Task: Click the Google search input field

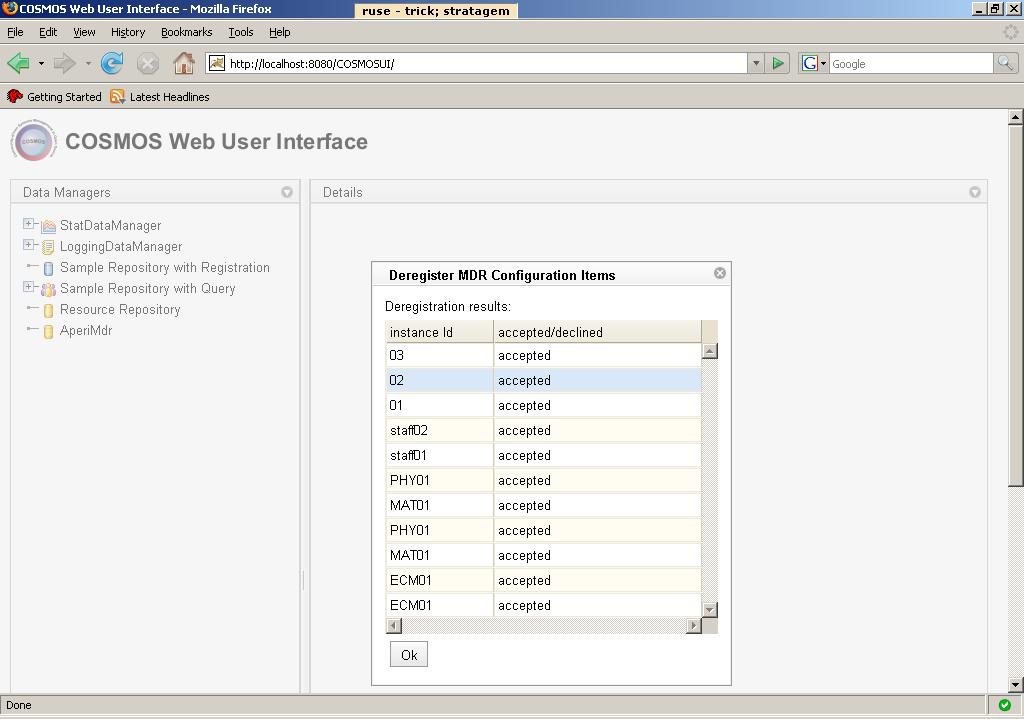Action: click(x=911, y=63)
